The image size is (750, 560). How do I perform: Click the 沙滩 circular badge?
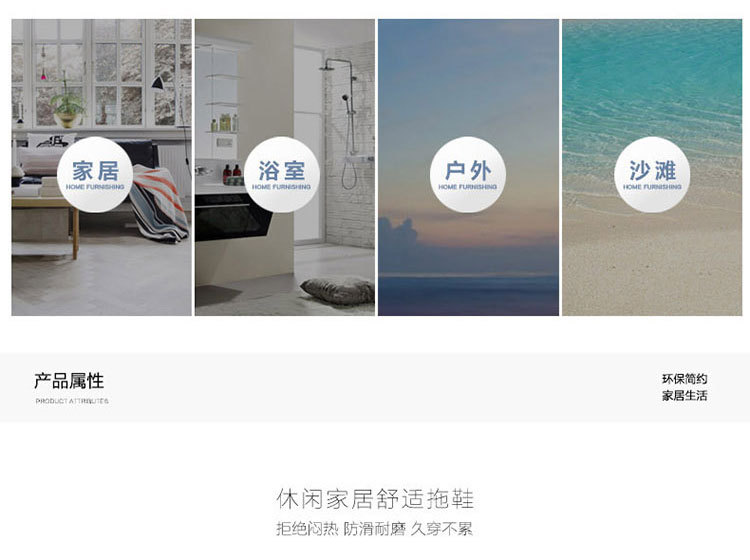point(652,175)
